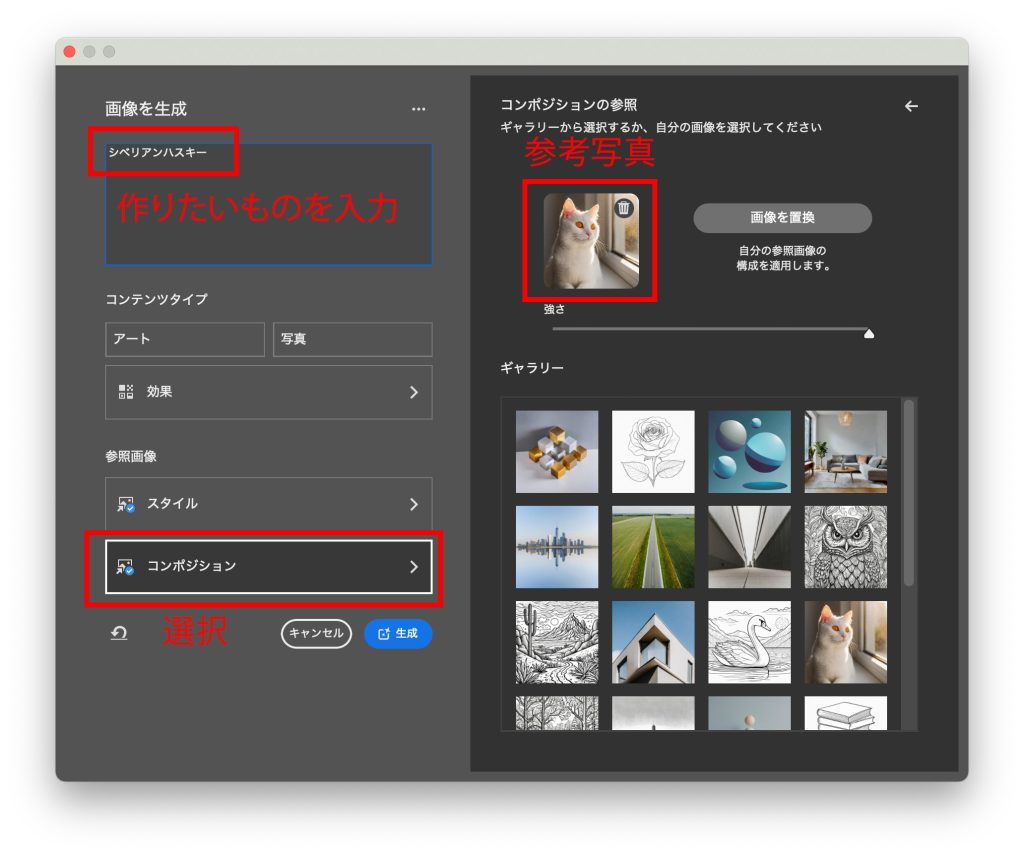
Task: Click the コンポジション reference image icon
Action: point(125,567)
